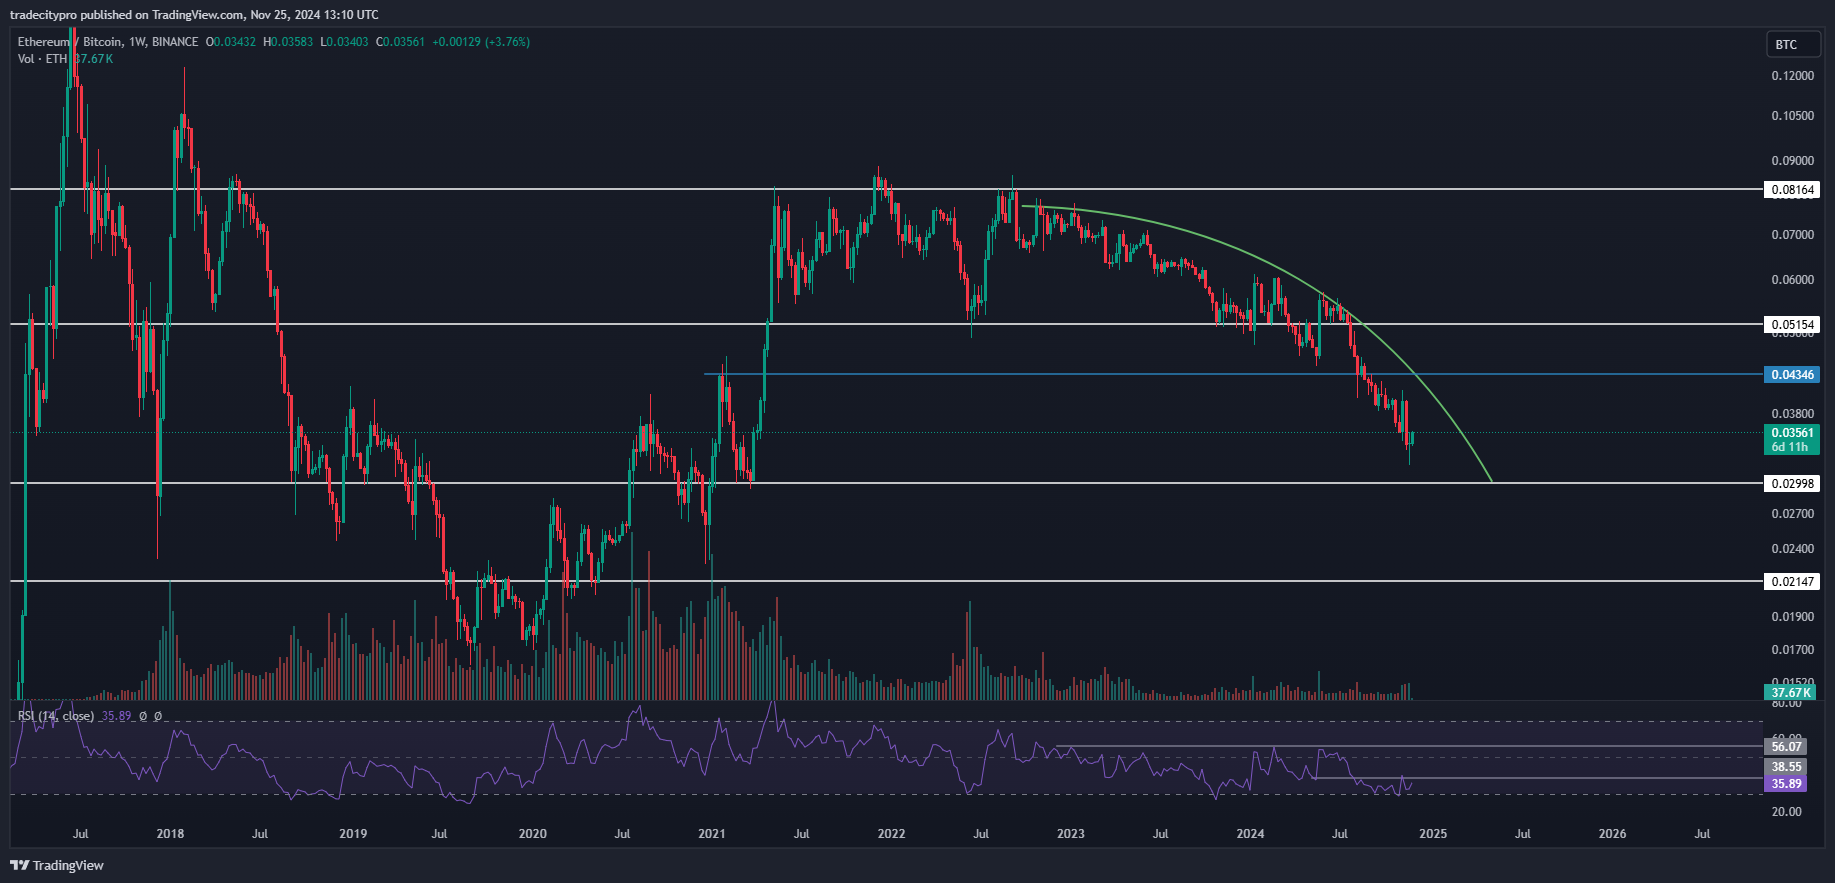Click the 0.06000 price axis tick

pyautogui.click(x=1792, y=280)
